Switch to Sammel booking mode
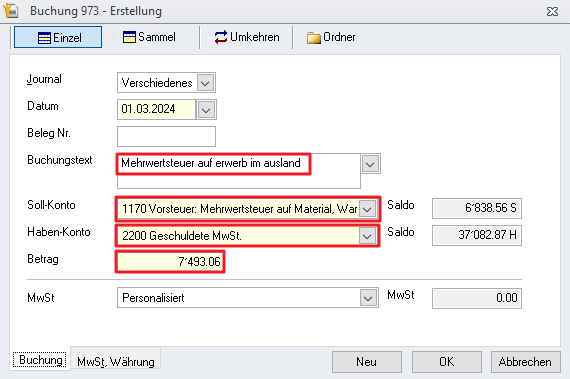The height and width of the screenshot is (379, 570). (x=149, y=37)
